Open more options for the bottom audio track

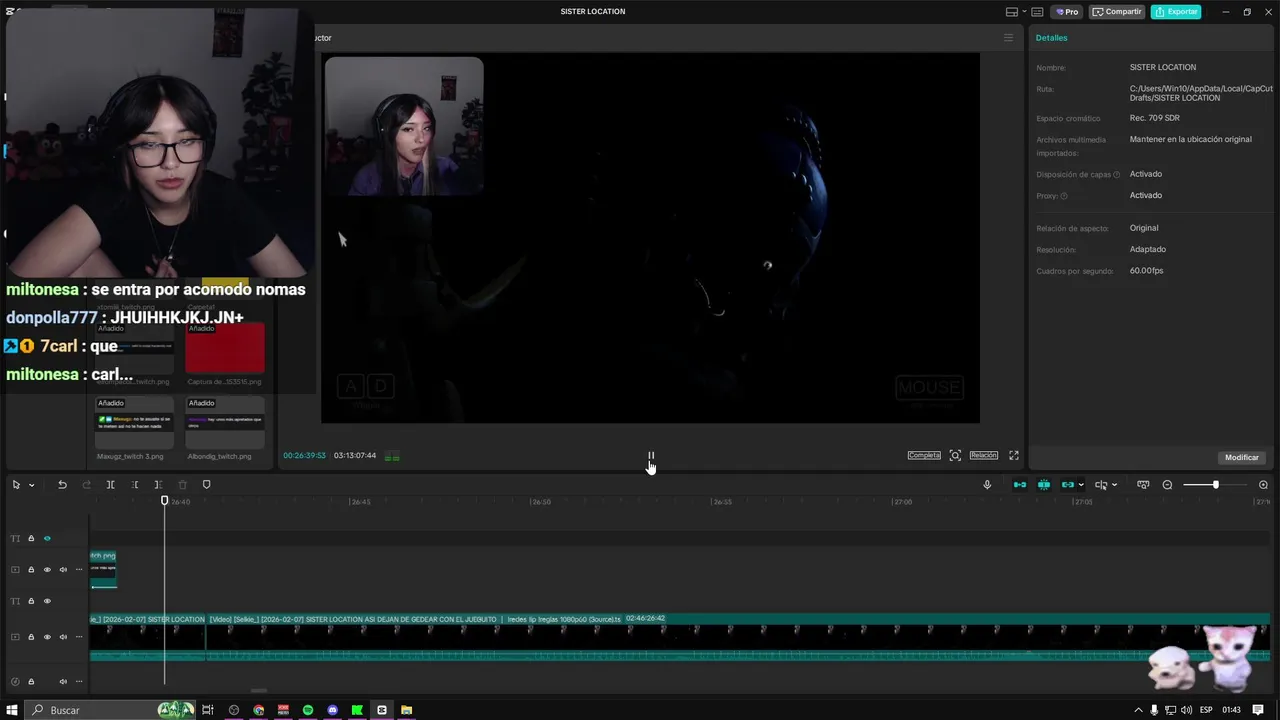point(79,681)
